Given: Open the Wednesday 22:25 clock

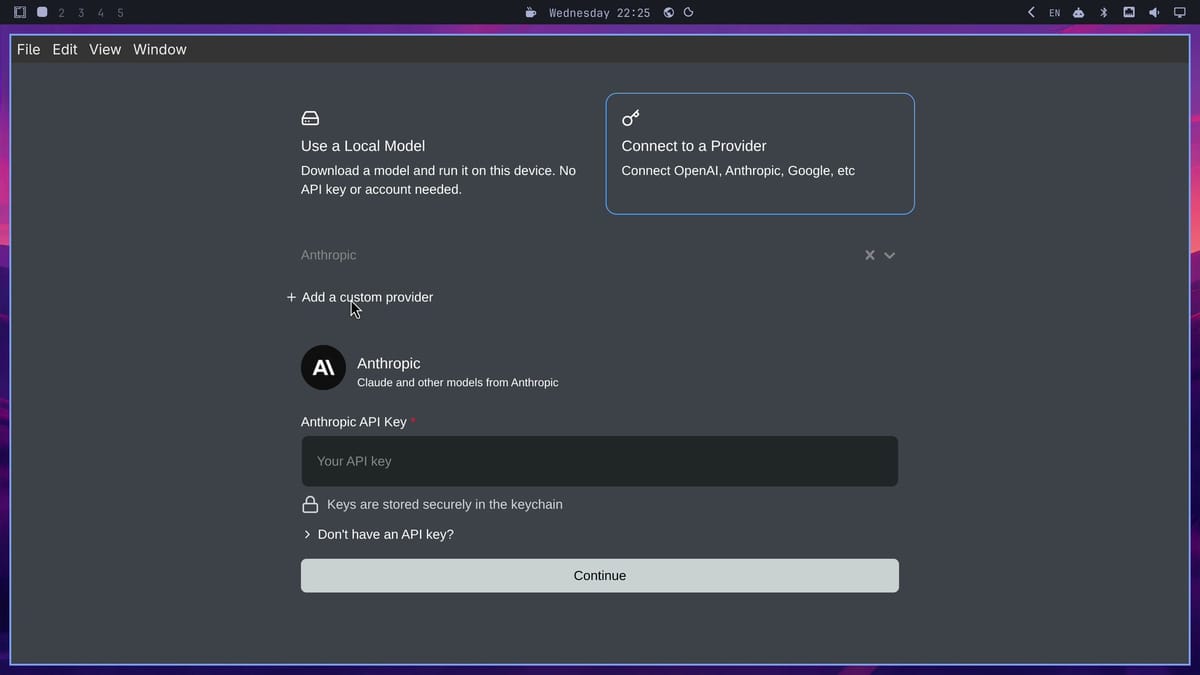Looking at the screenshot, I should (600, 13).
